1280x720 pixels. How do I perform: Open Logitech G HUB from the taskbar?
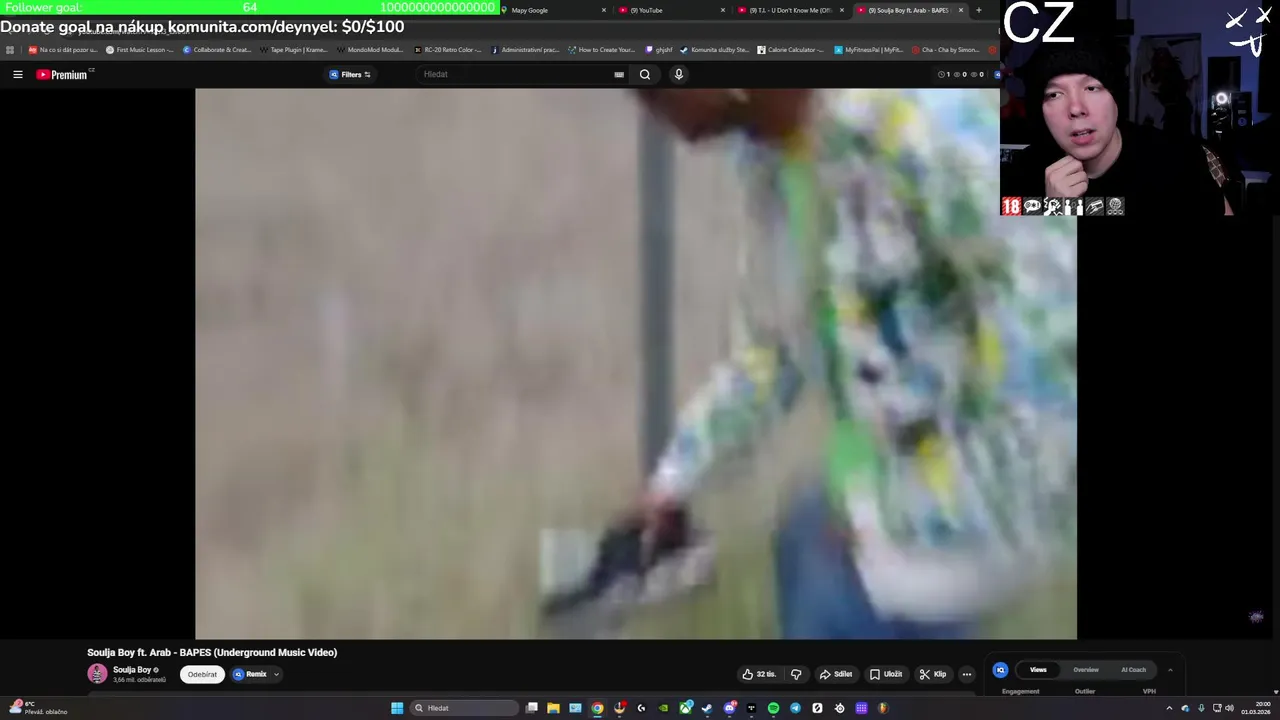tap(641, 708)
